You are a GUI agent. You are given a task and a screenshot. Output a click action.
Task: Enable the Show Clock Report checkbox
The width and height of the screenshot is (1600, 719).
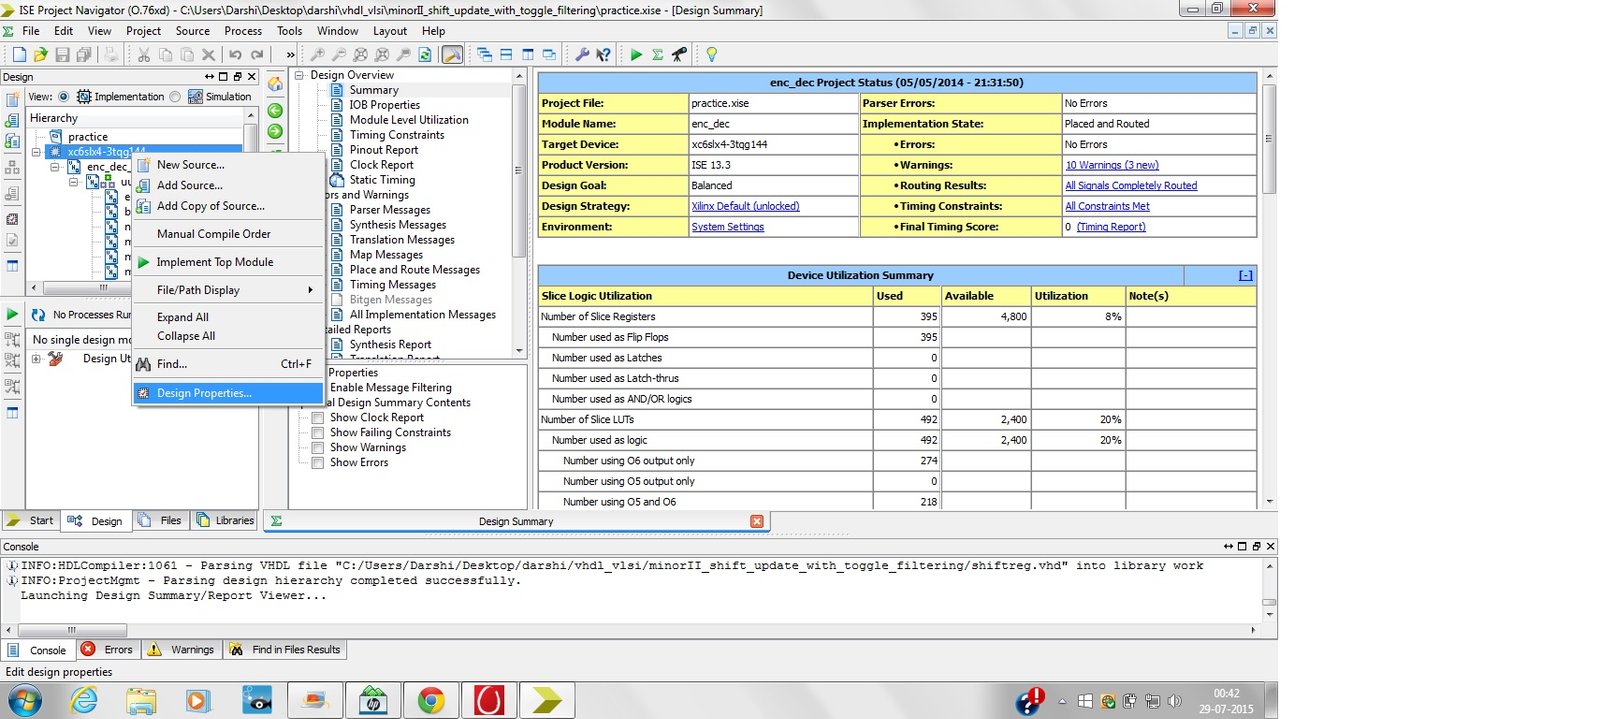(318, 418)
